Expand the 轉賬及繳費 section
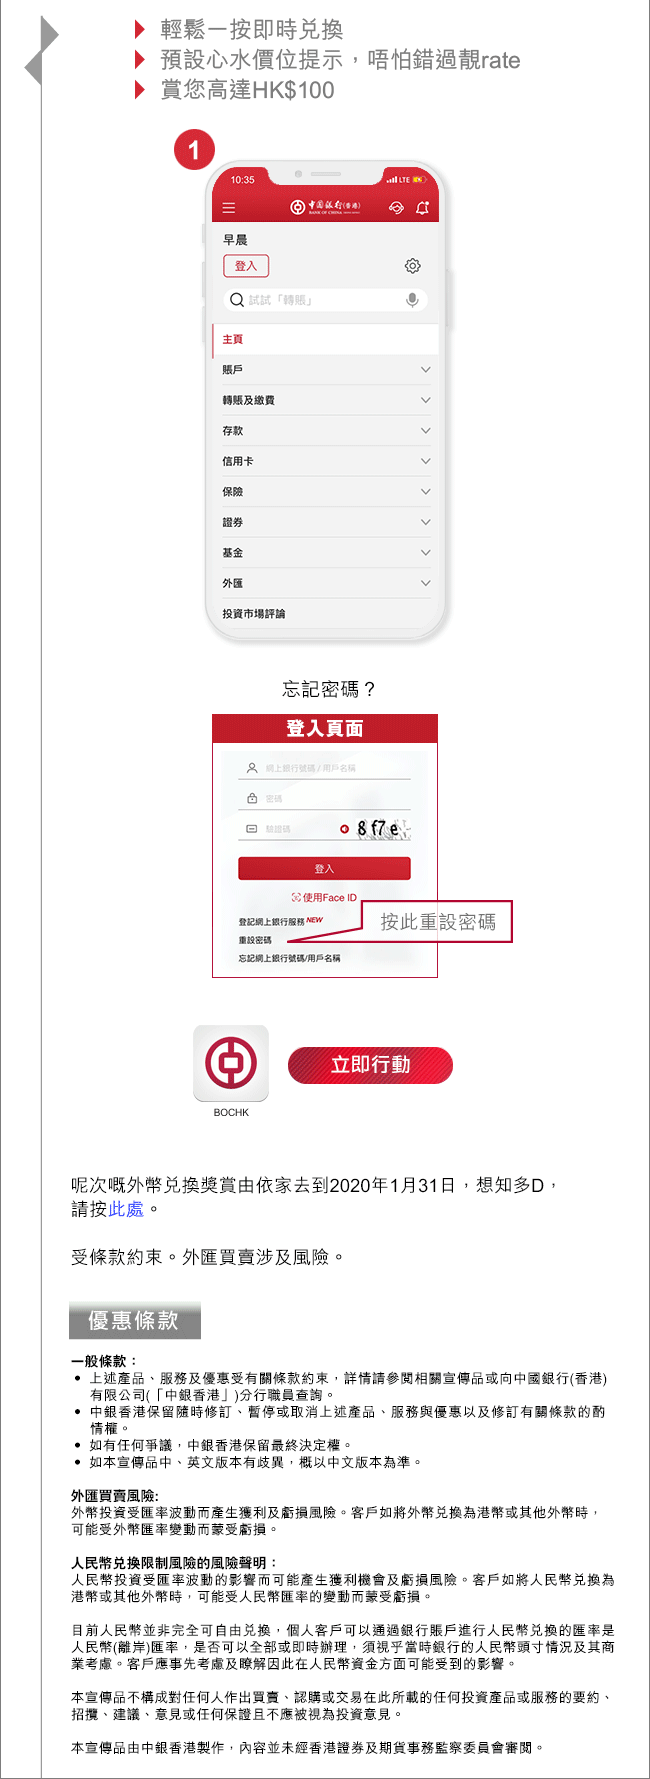 click(325, 400)
